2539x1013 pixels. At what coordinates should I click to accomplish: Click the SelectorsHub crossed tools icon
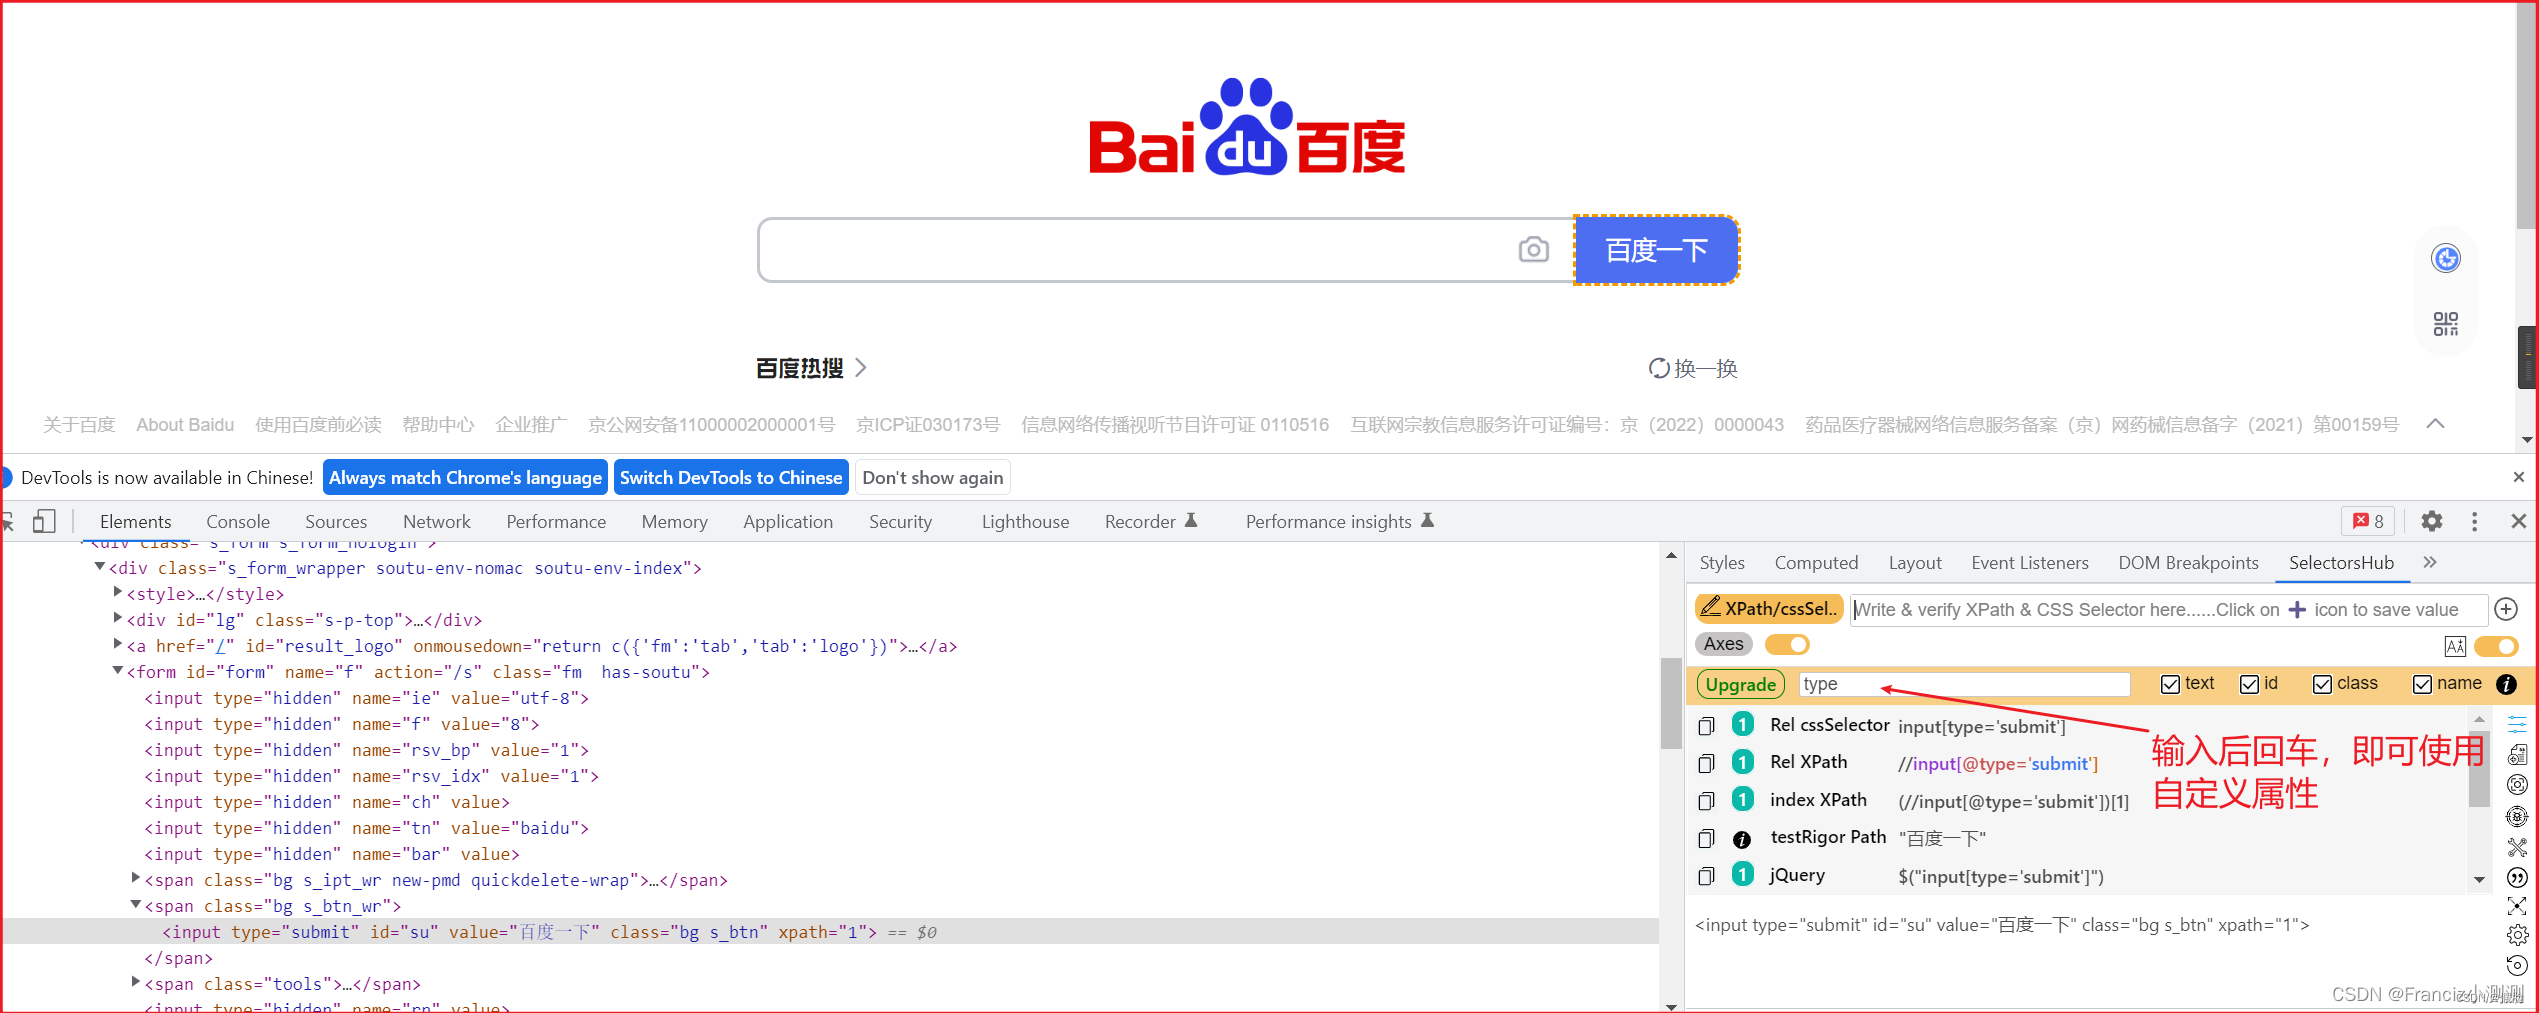click(2517, 847)
